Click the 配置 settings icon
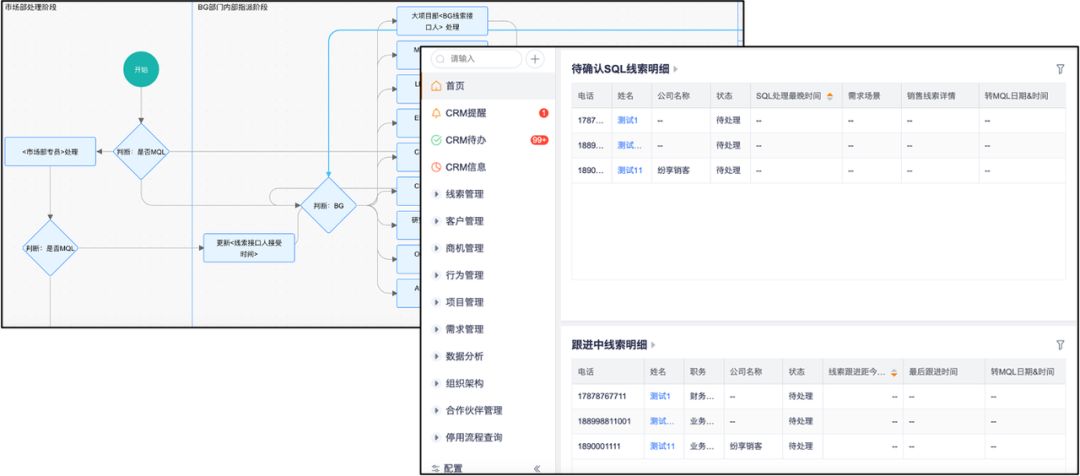Viewport: 1080px width, 476px height. tap(435, 468)
